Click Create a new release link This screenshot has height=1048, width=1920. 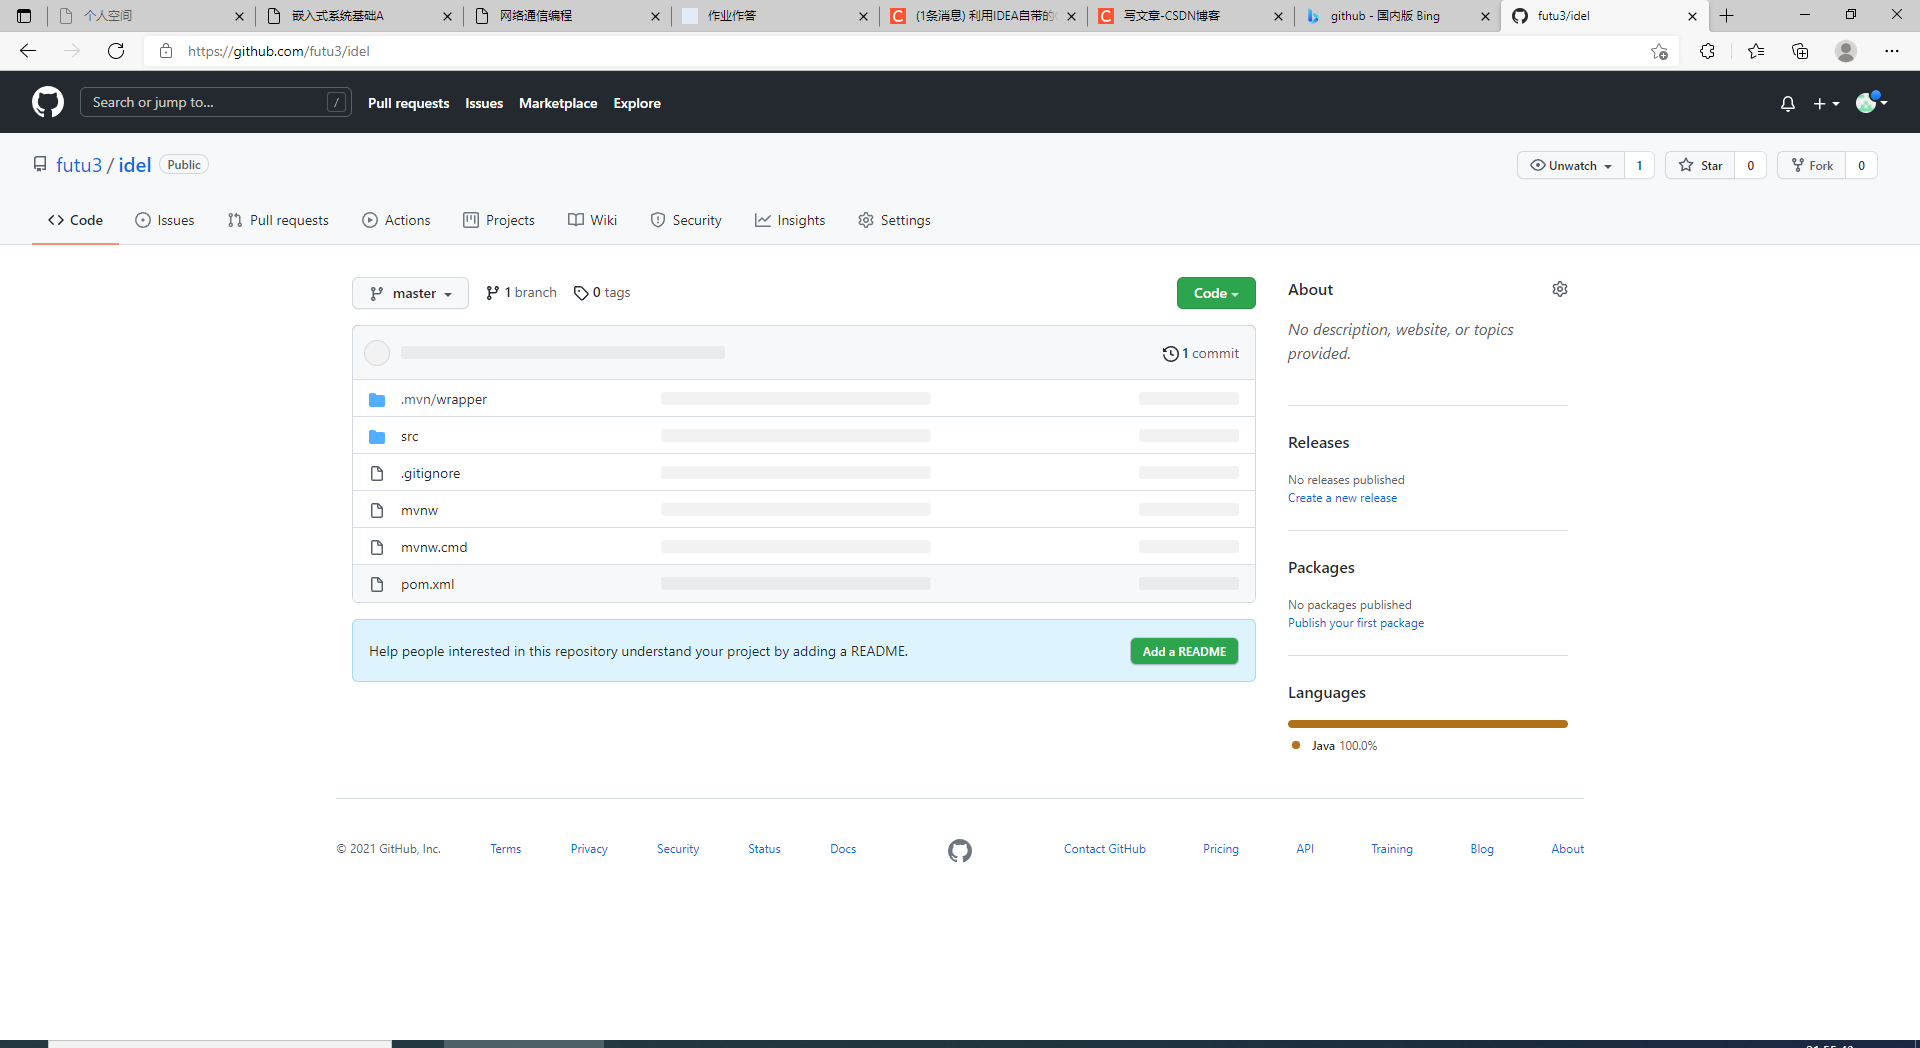coord(1342,498)
